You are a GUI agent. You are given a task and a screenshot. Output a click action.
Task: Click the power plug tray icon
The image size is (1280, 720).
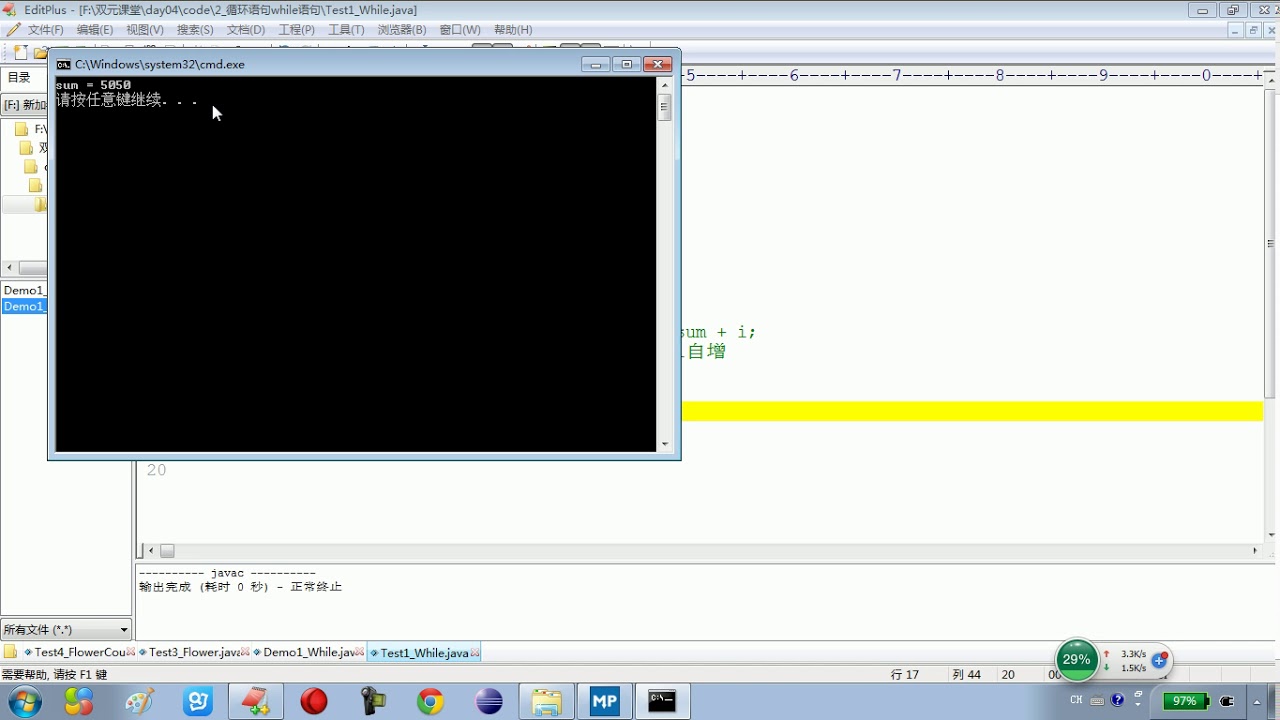point(1228,701)
